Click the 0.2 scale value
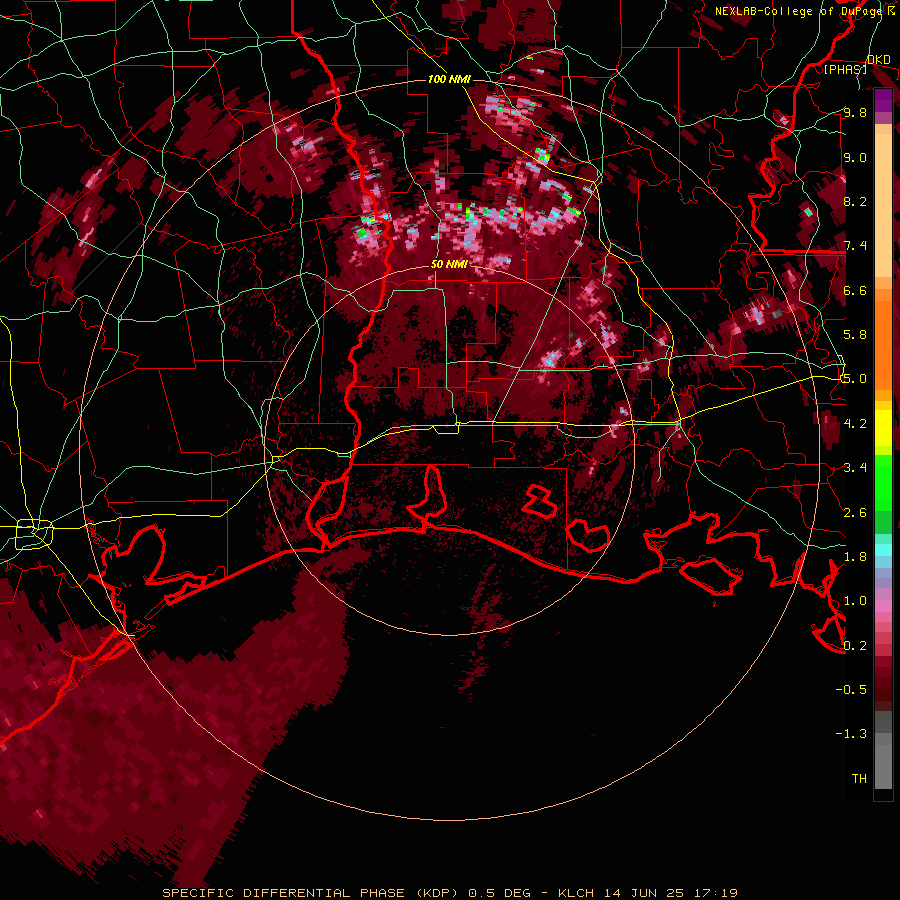Image resolution: width=900 pixels, height=900 pixels. 855,646
